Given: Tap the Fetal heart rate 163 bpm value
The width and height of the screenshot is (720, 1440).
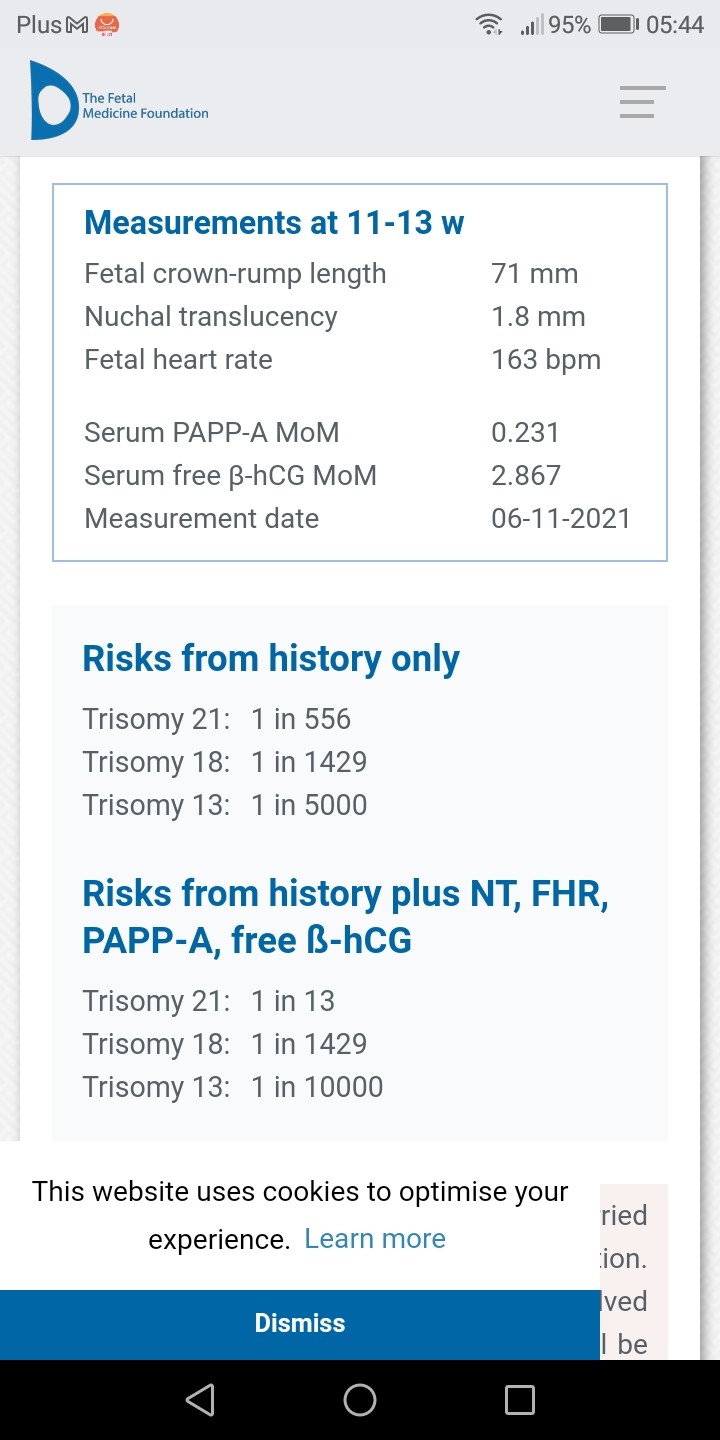Looking at the screenshot, I should [x=546, y=360].
